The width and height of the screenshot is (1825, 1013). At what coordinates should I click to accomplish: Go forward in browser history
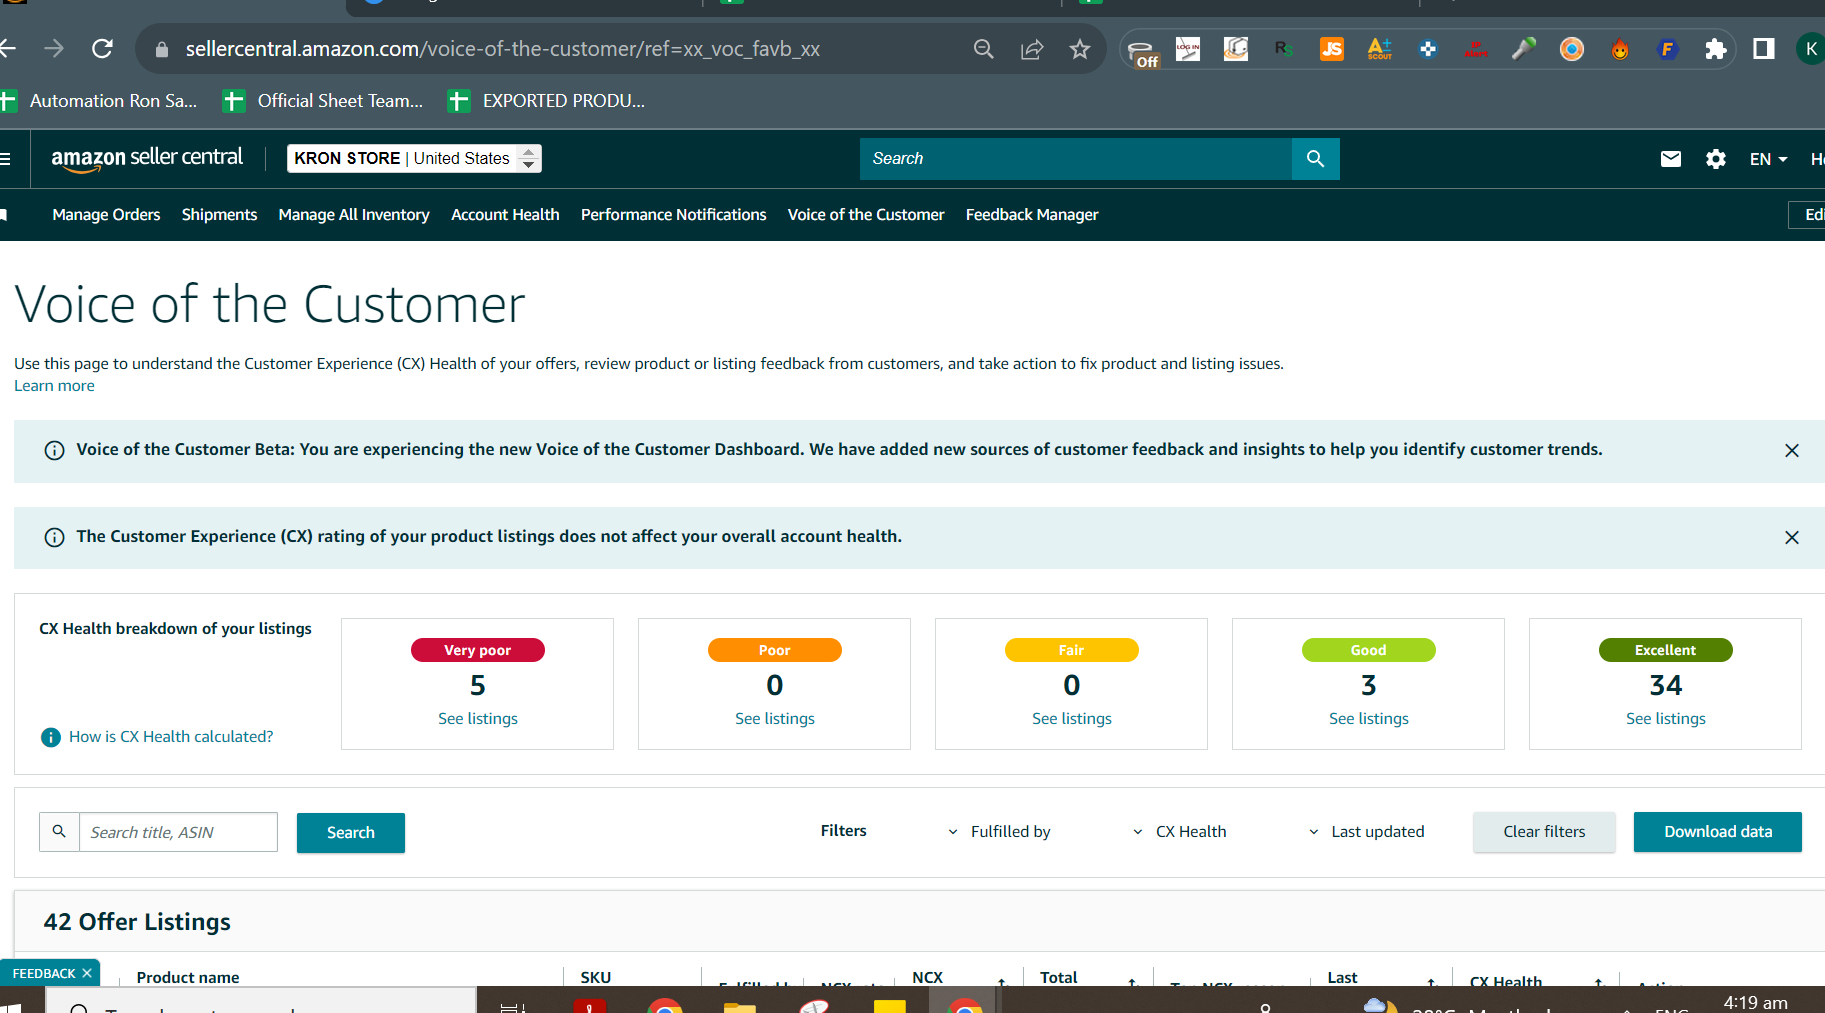(x=54, y=48)
